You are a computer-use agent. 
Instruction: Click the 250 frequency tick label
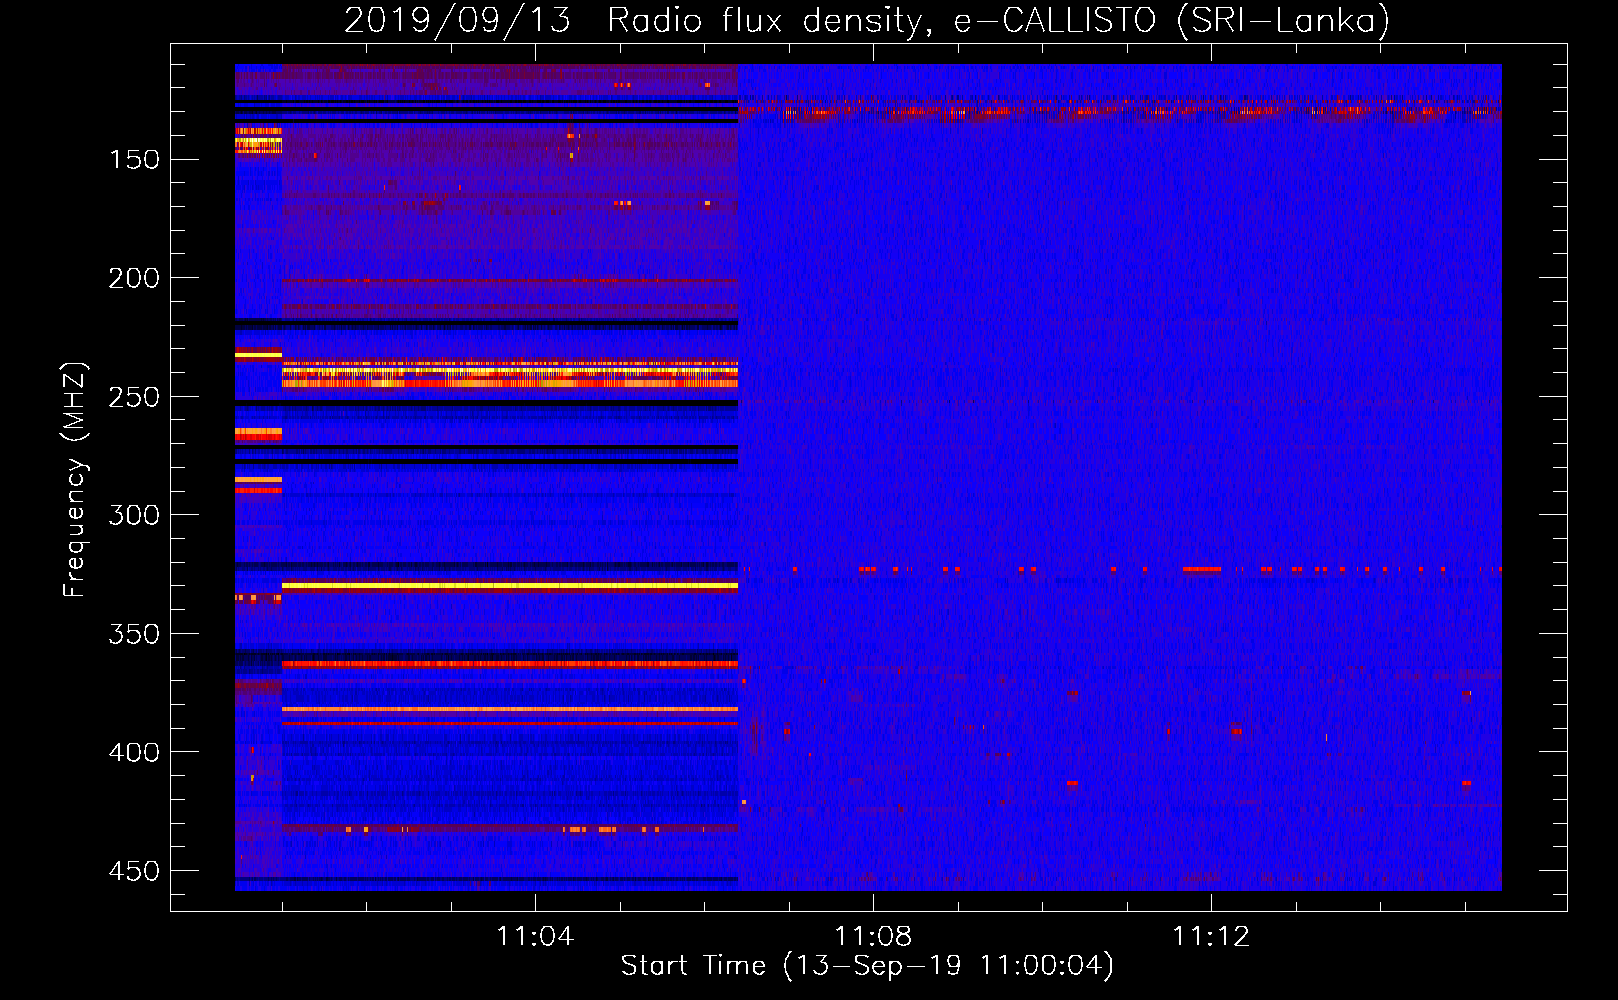pos(134,397)
